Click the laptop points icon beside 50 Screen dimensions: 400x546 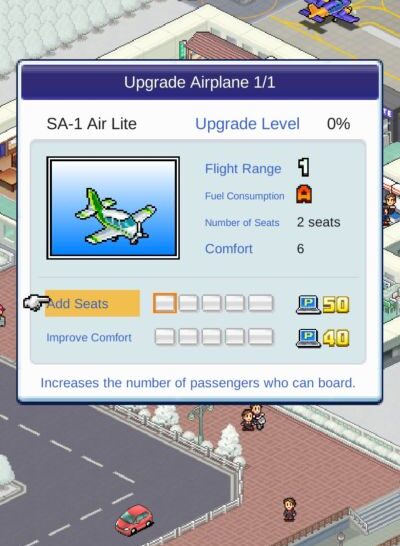tap(308, 305)
